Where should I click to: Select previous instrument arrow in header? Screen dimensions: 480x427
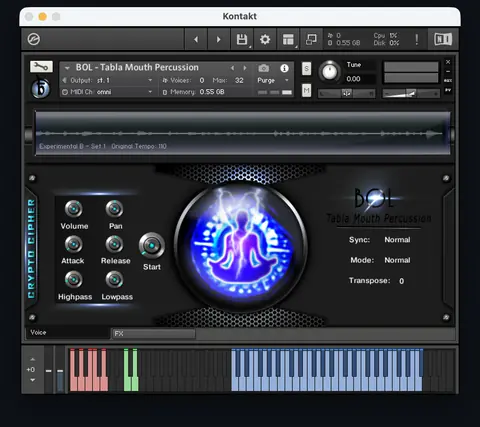232,68
